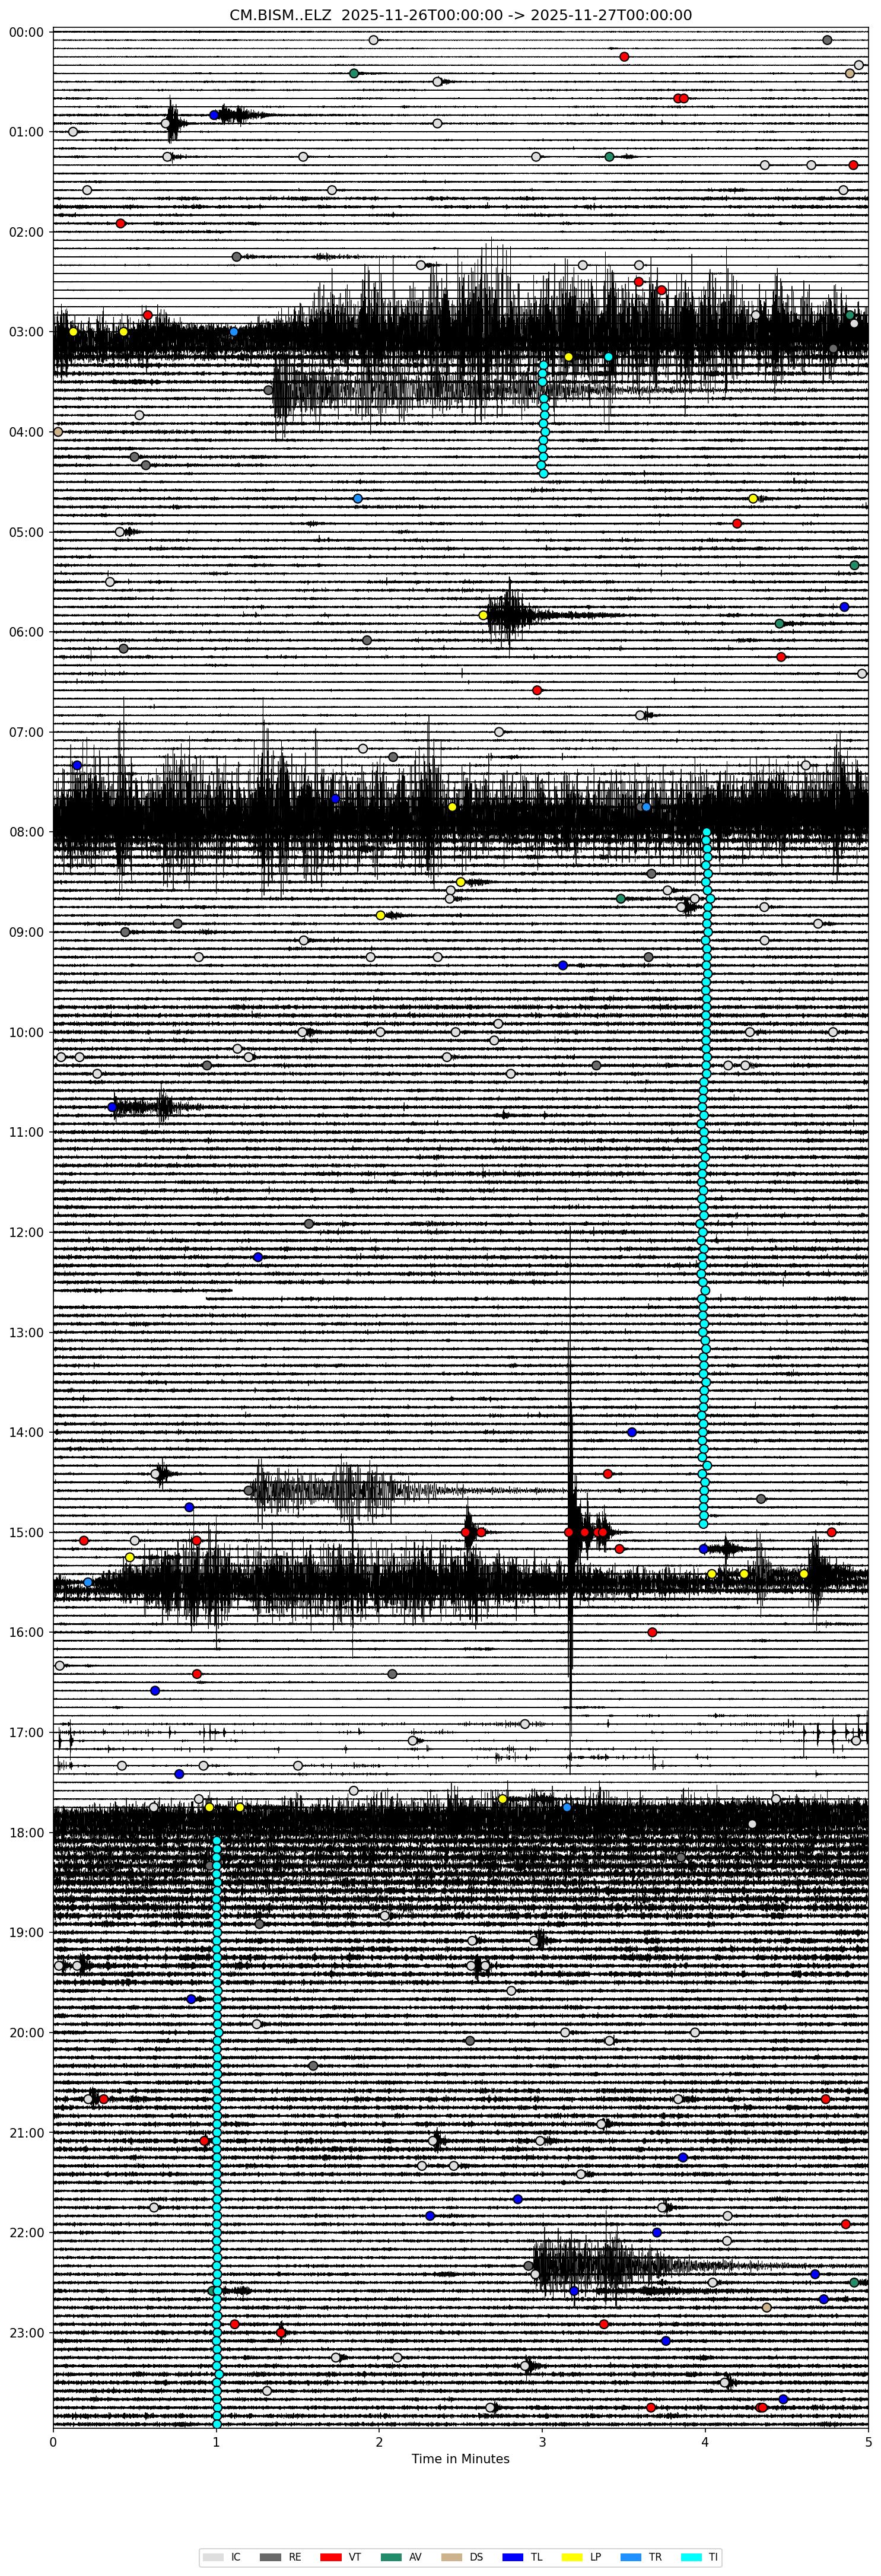Click the 15:00 label on the time axis
The image size is (881, 2576).
coord(27,1532)
